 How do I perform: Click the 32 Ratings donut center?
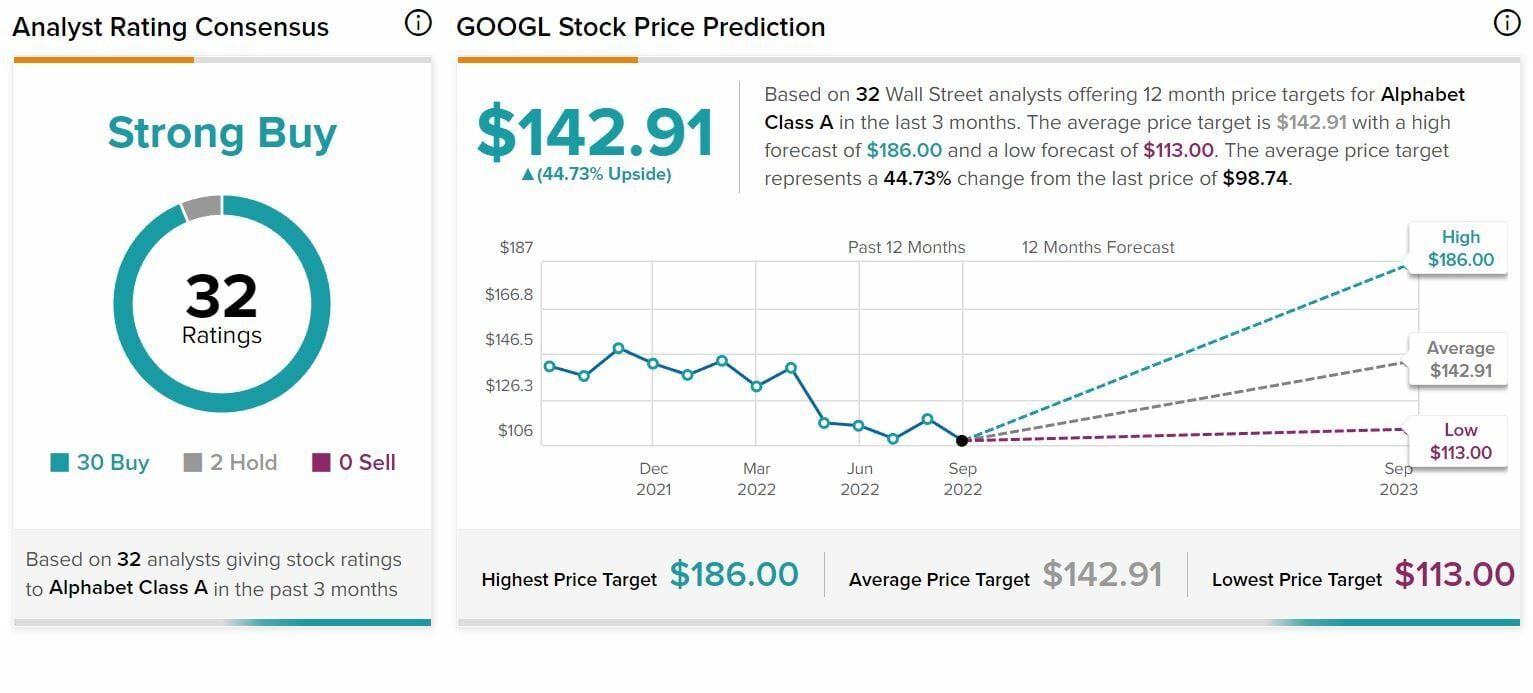(221, 307)
